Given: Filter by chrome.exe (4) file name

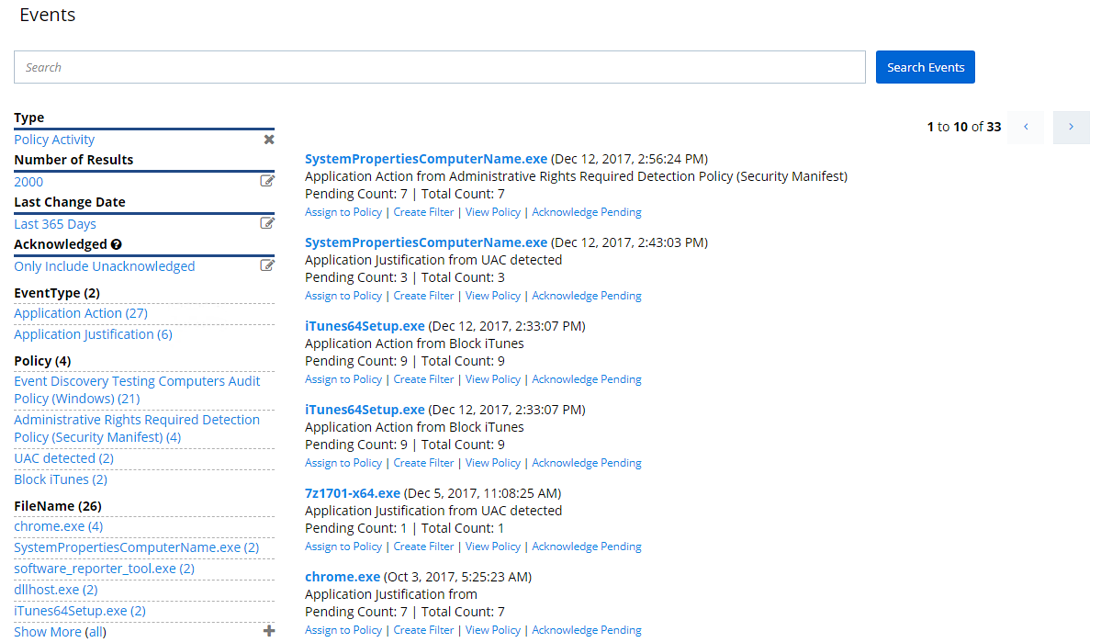Looking at the screenshot, I should 58,527.
